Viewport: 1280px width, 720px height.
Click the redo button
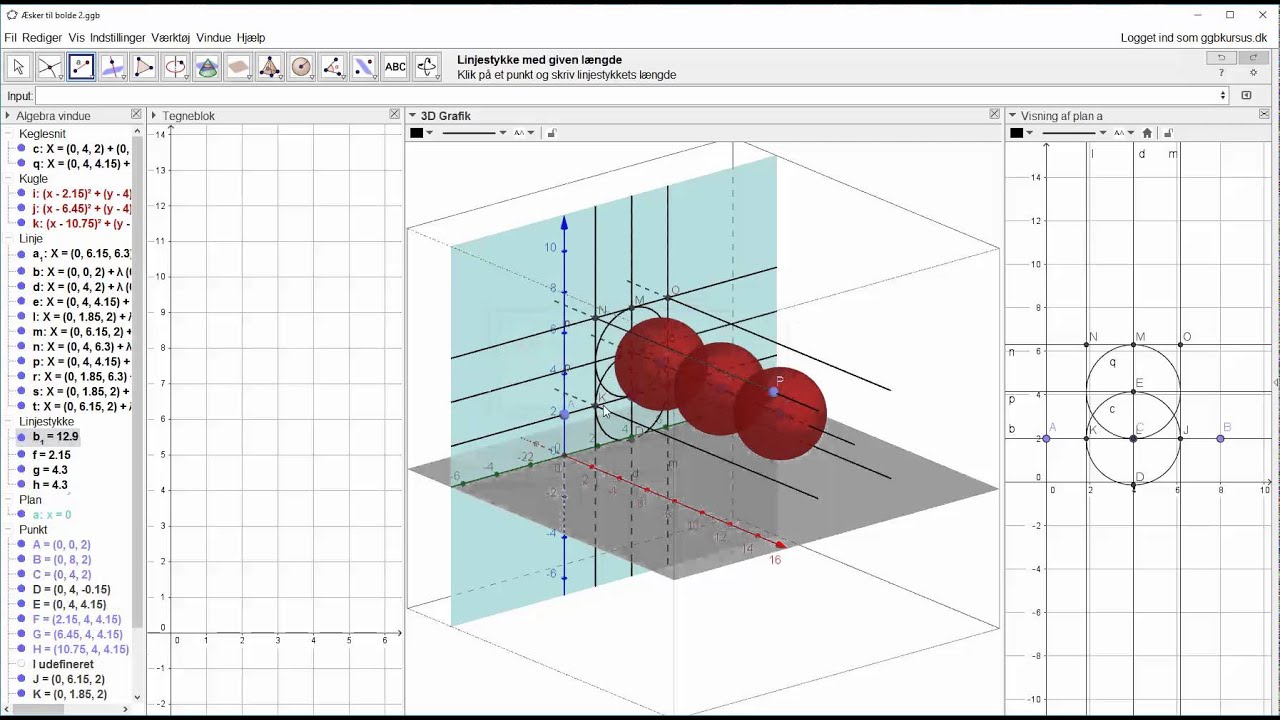point(1253,58)
